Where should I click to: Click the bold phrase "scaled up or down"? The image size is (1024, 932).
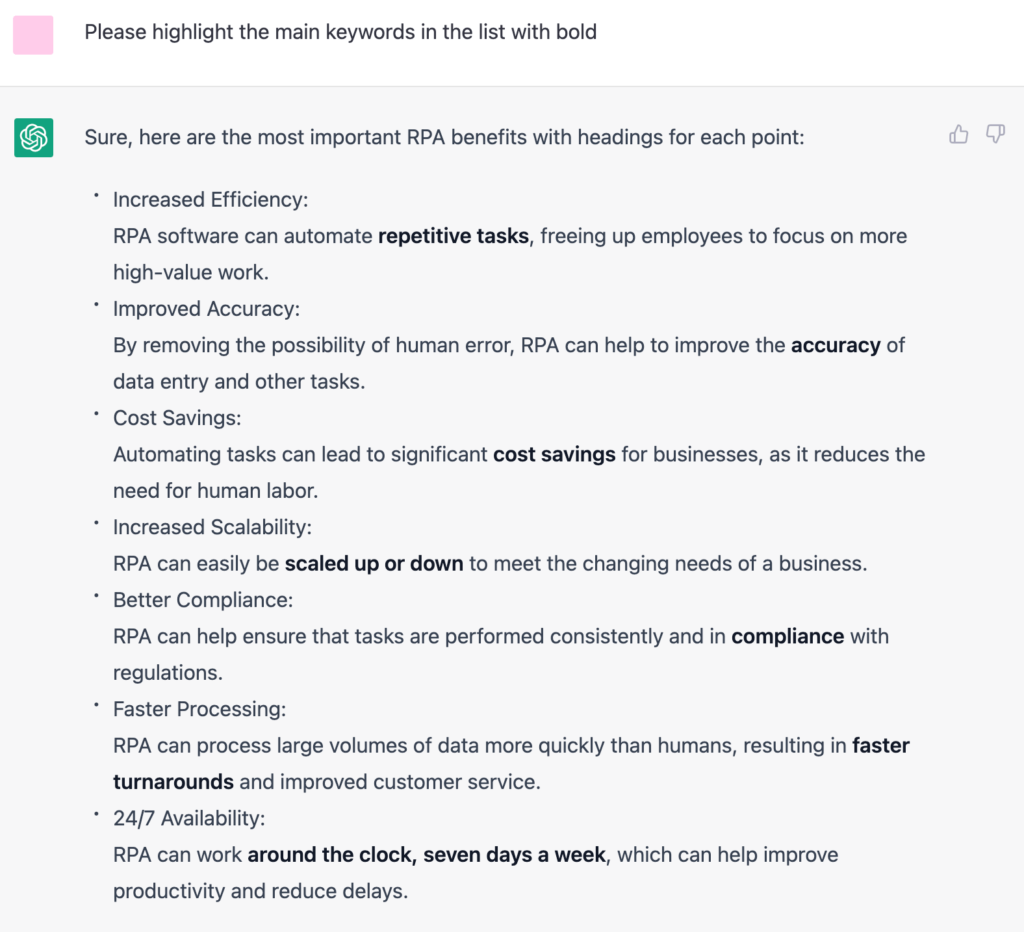point(374,563)
